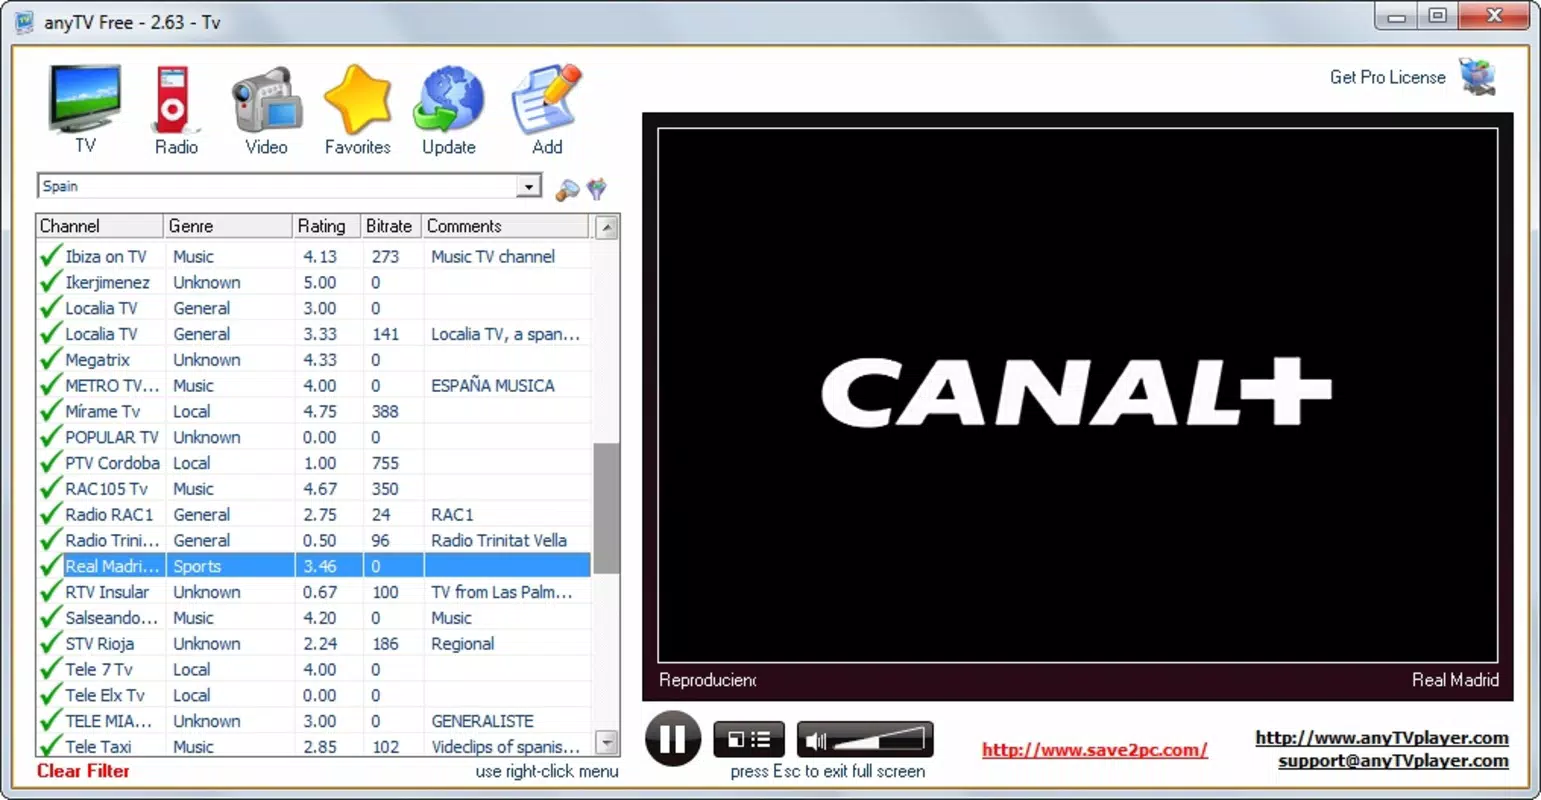
Task: Sort the list by the Channel column header
Action: 100,226
